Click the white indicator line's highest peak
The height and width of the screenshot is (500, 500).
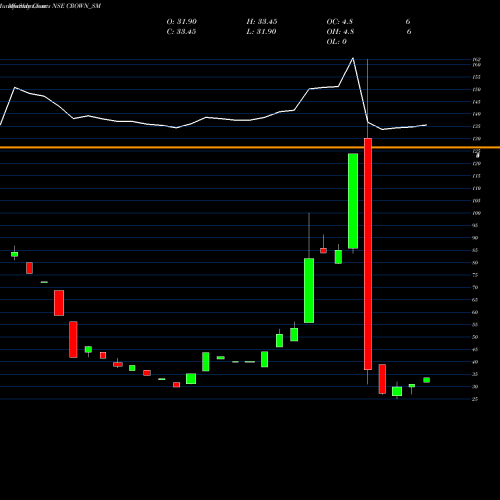353,58
